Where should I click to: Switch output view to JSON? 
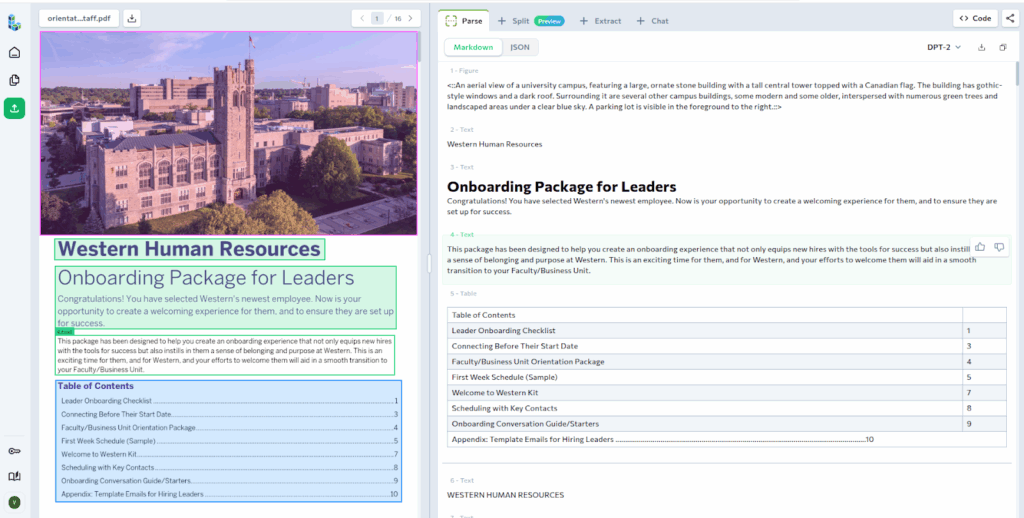coord(520,47)
